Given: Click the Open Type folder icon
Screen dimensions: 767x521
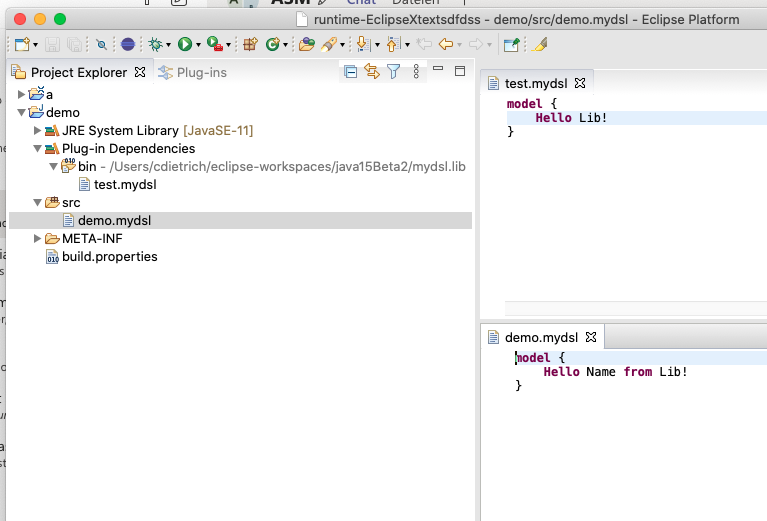Looking at the screenshot, I should (x=307, y=45).
